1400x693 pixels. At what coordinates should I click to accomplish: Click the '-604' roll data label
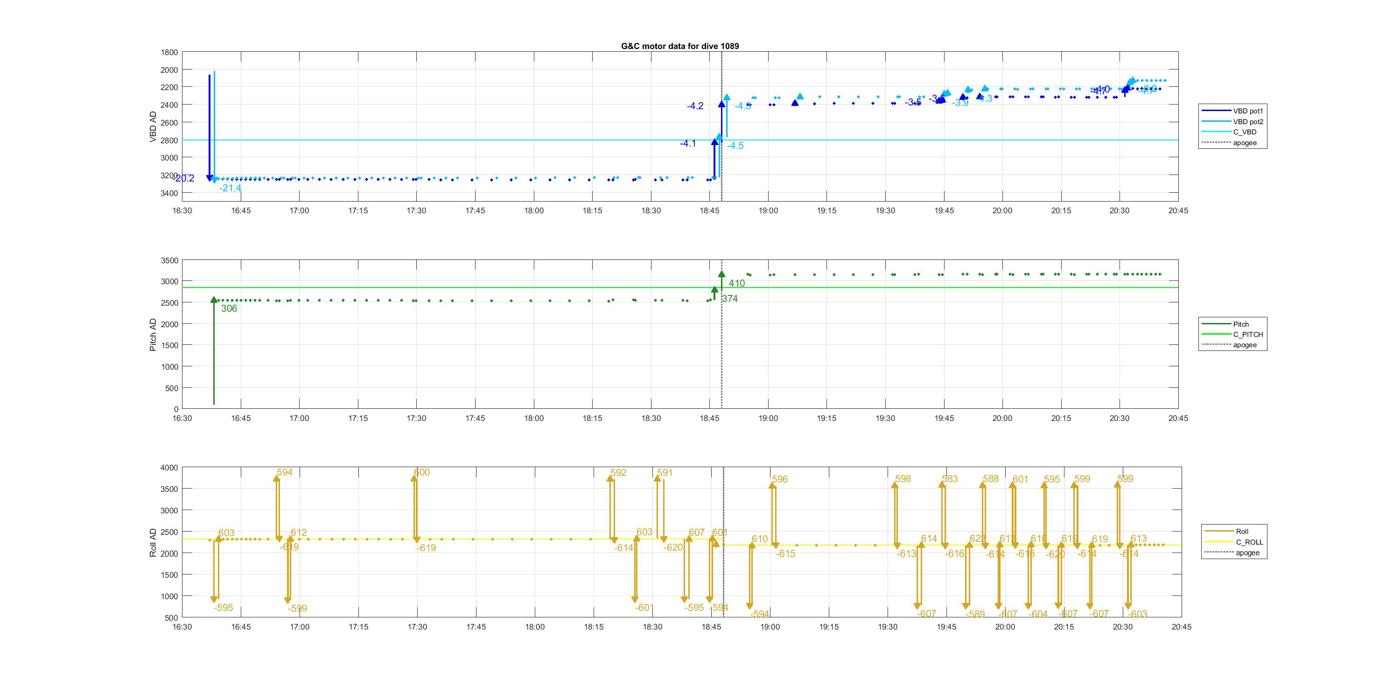pyautogui.click(x=1038, y=614)
